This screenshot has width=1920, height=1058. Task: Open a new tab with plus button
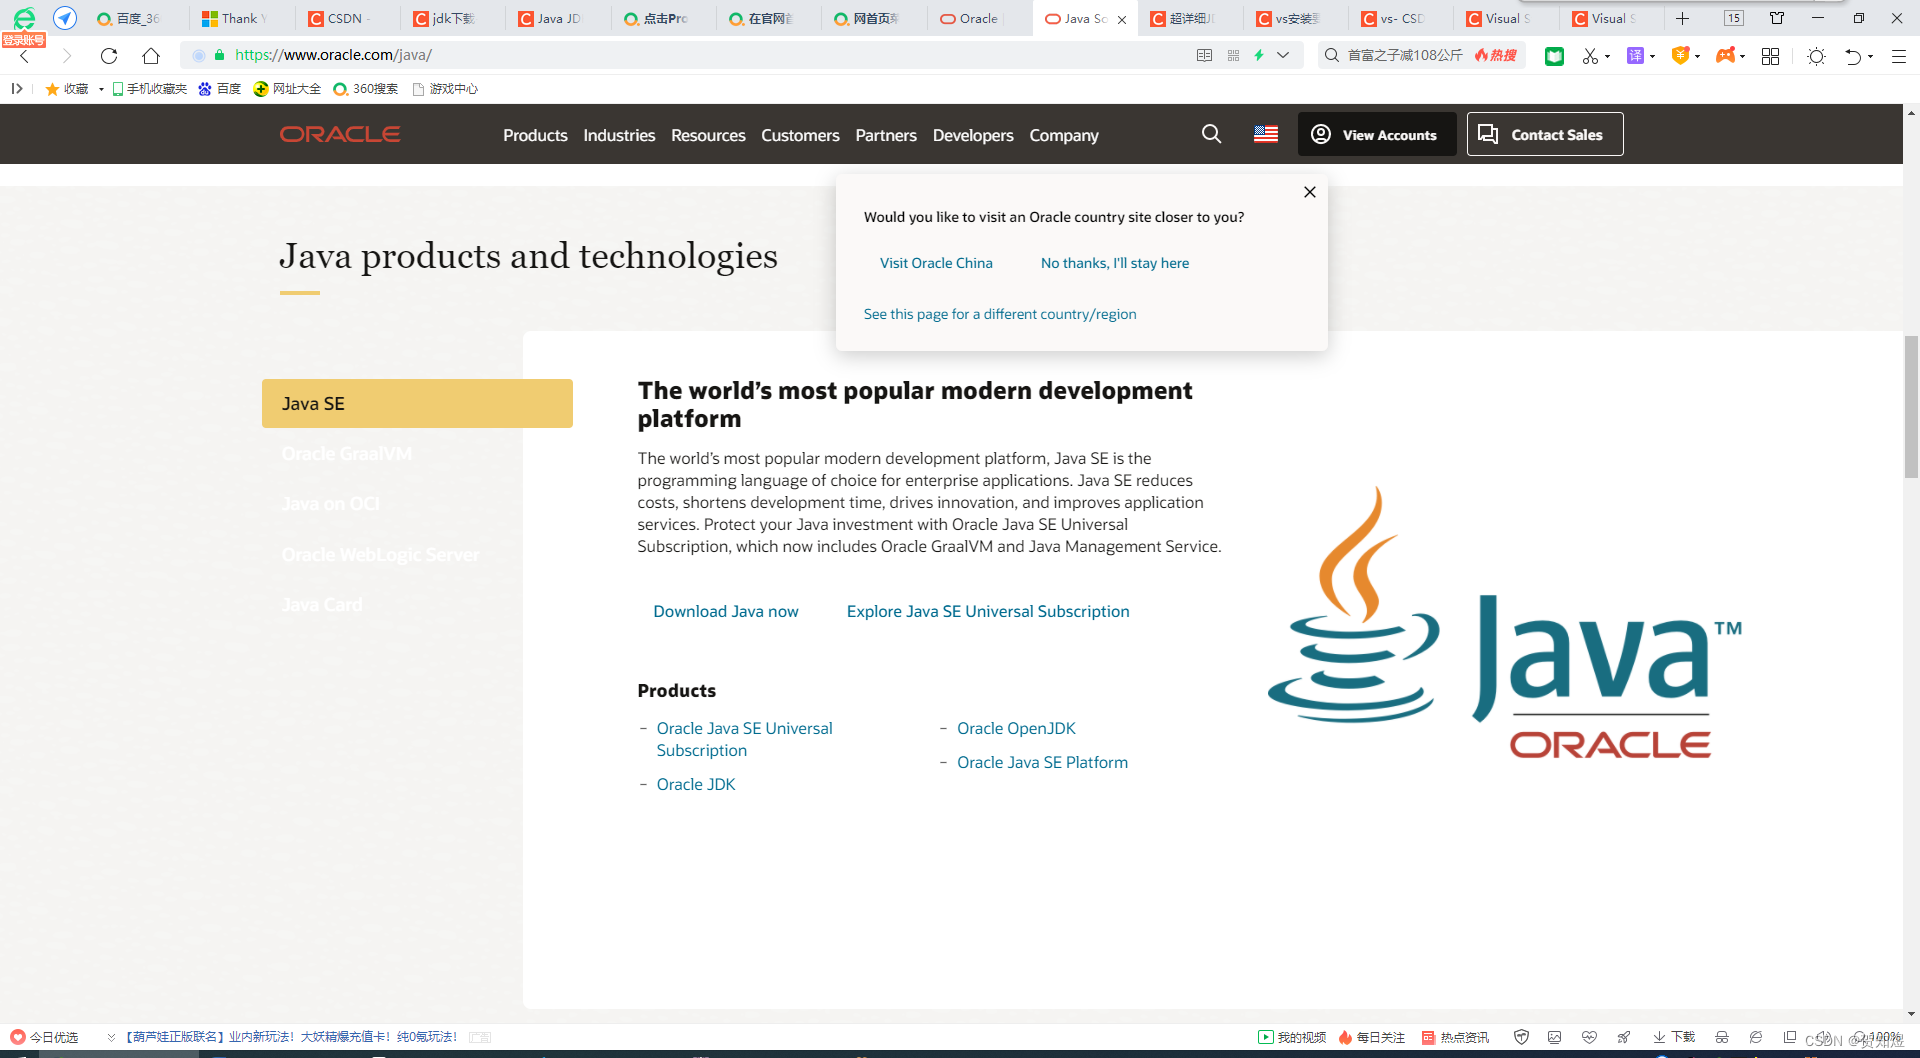[1683, 18]
